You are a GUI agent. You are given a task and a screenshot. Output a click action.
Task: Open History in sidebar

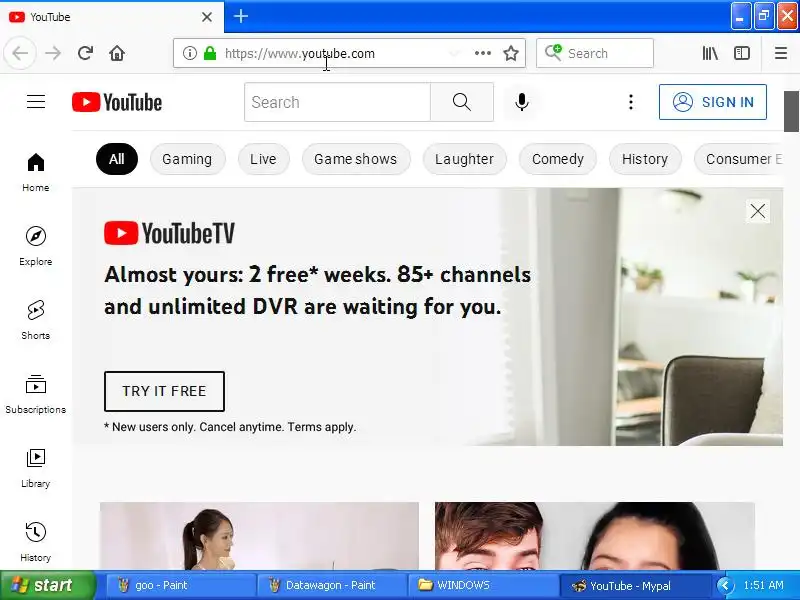coord(36,542)
